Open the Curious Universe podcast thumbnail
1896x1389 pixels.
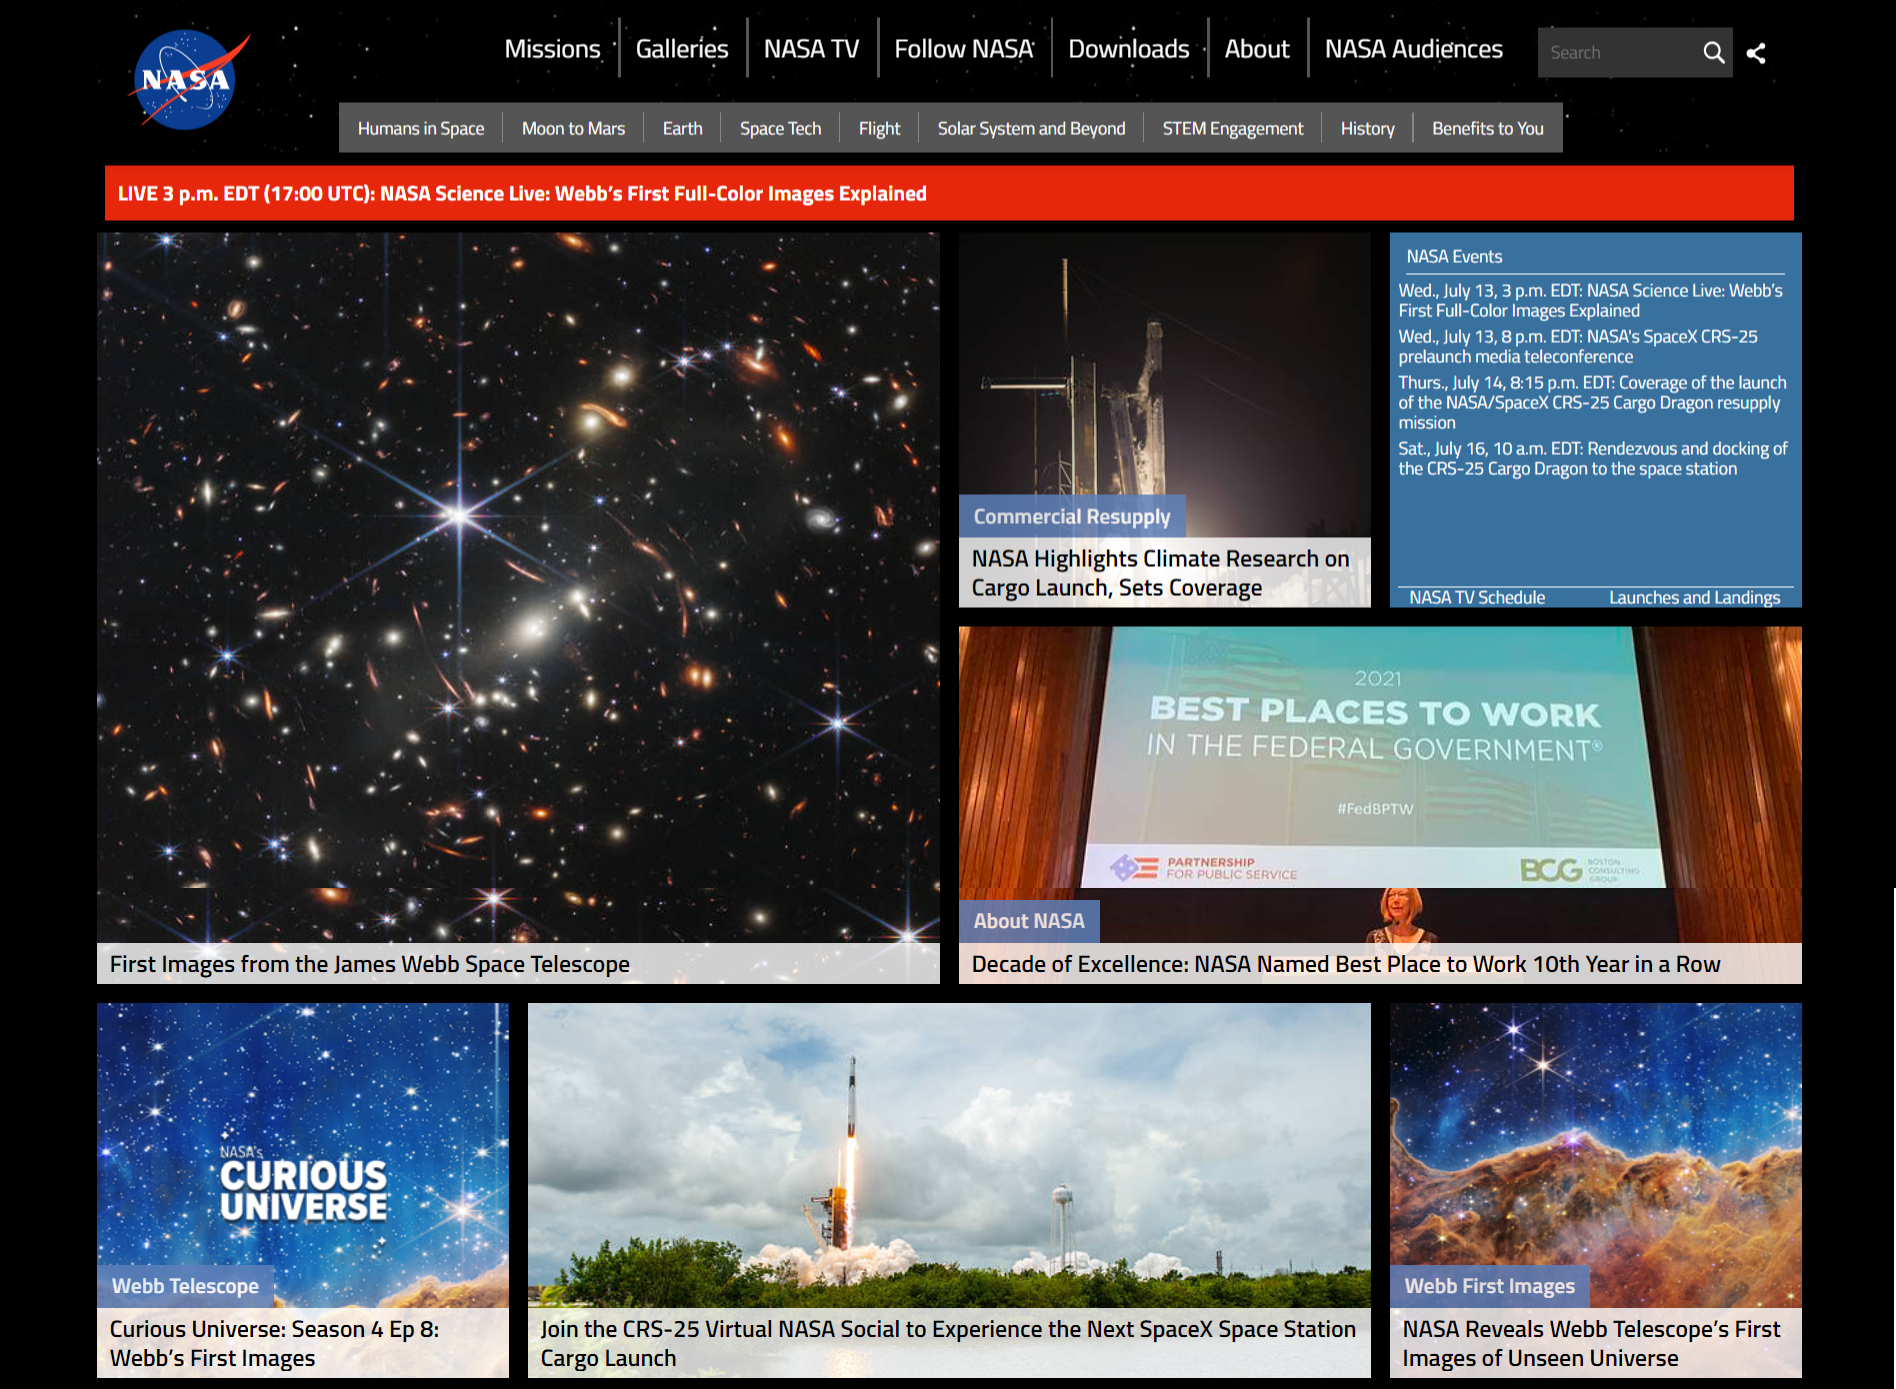click(x=303, y=1135)
